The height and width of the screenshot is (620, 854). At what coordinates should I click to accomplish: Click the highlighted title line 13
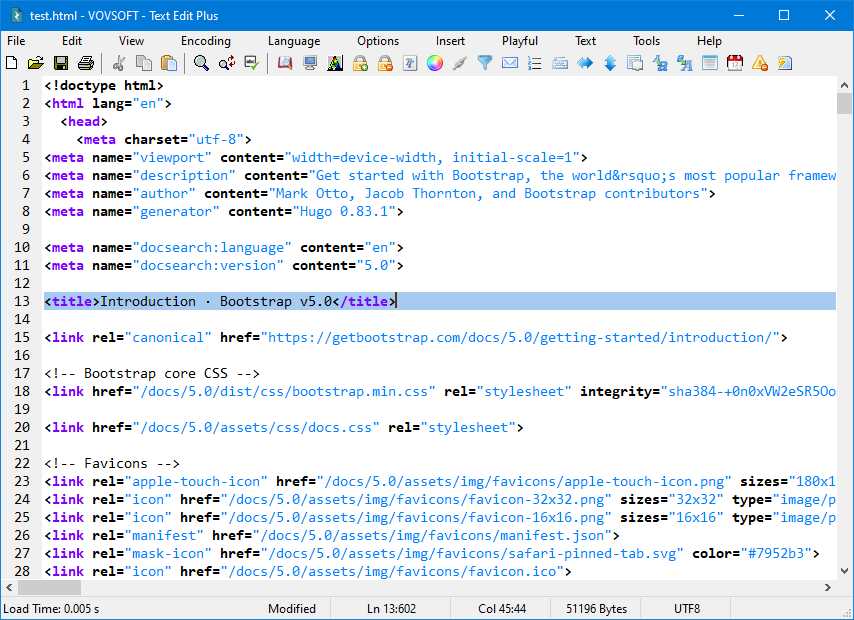[x=440, y=301]
